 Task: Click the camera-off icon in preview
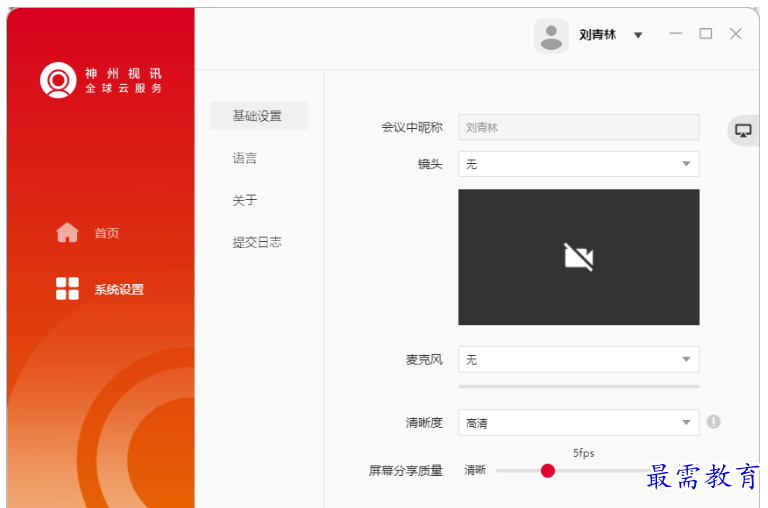click(578, 257)
